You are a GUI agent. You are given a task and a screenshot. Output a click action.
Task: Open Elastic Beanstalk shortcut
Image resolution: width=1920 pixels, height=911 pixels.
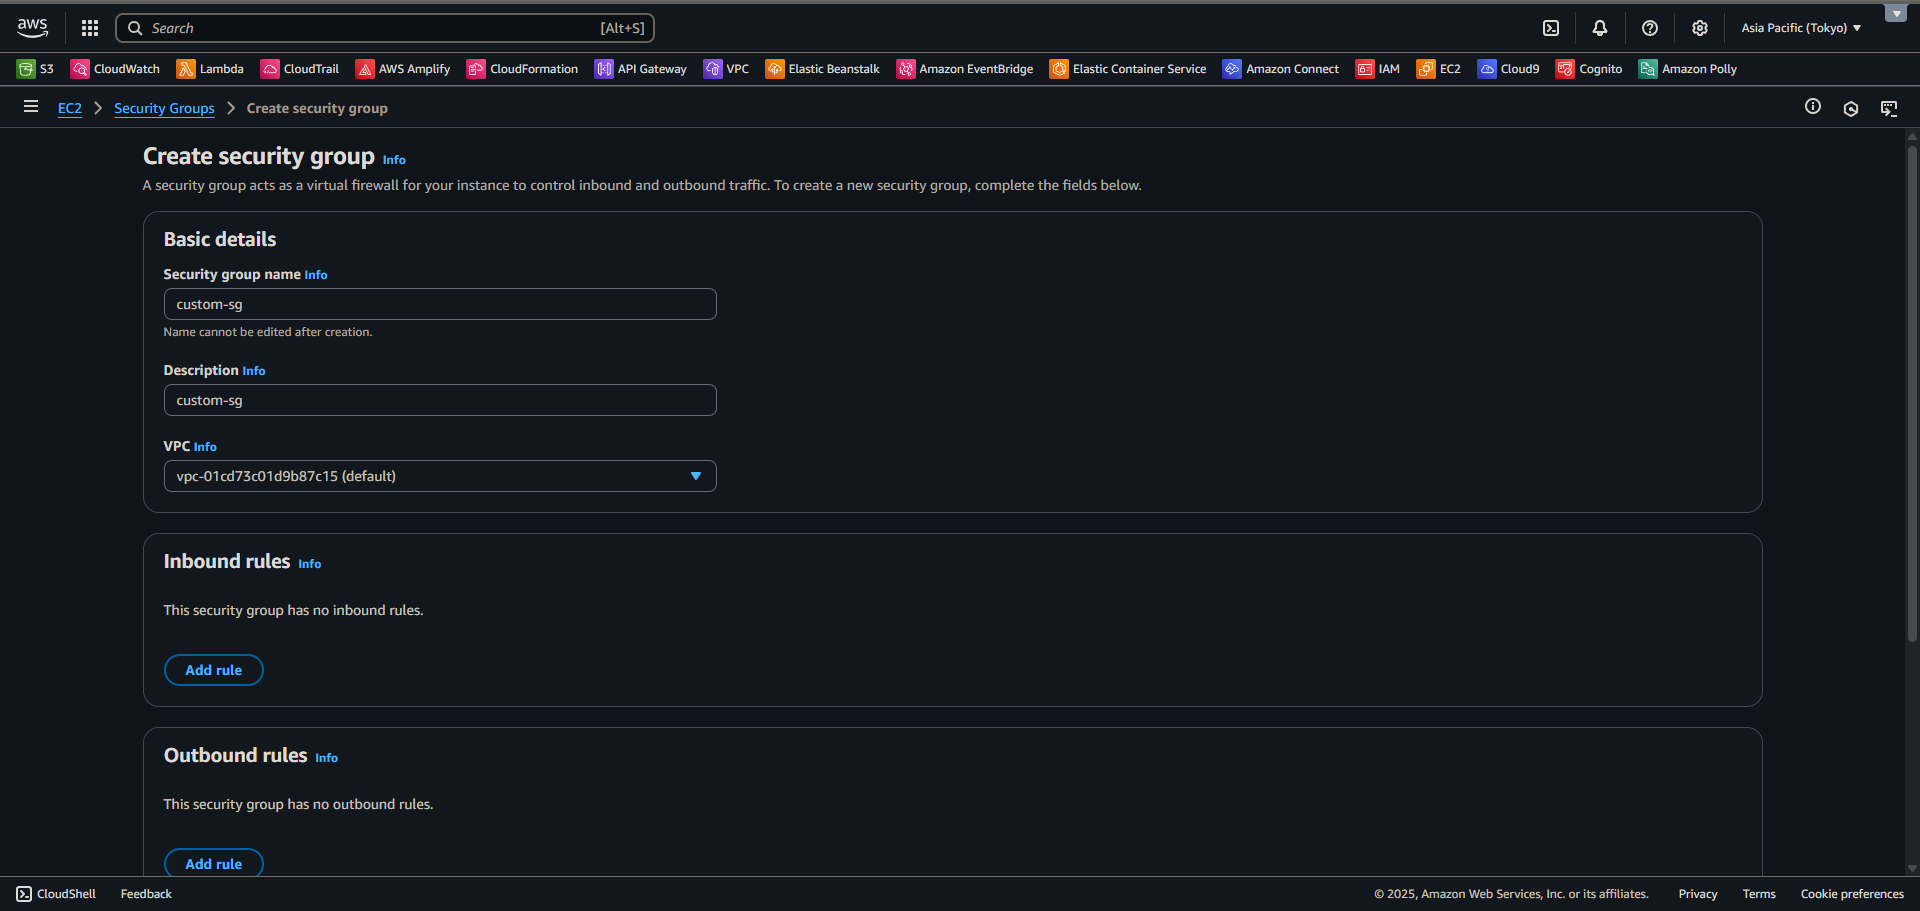point(823,69)
